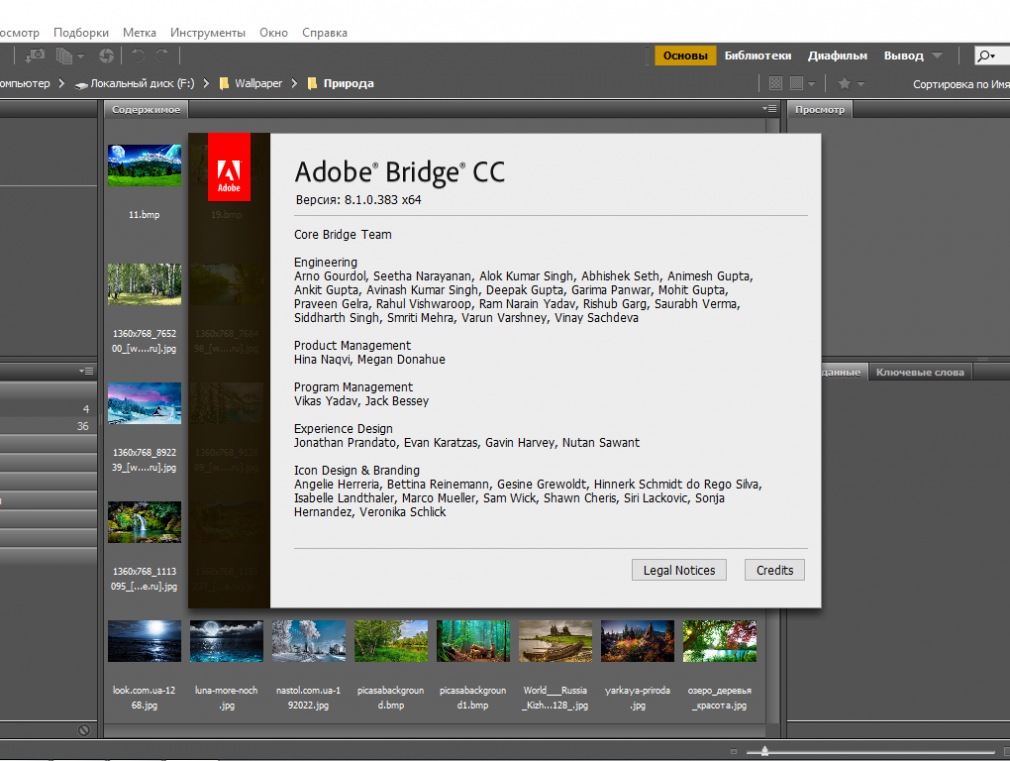The height and width of the screenshot is (761, 1010).
Task: Click the thumbnail quality options icon
Action: point(797,83)
